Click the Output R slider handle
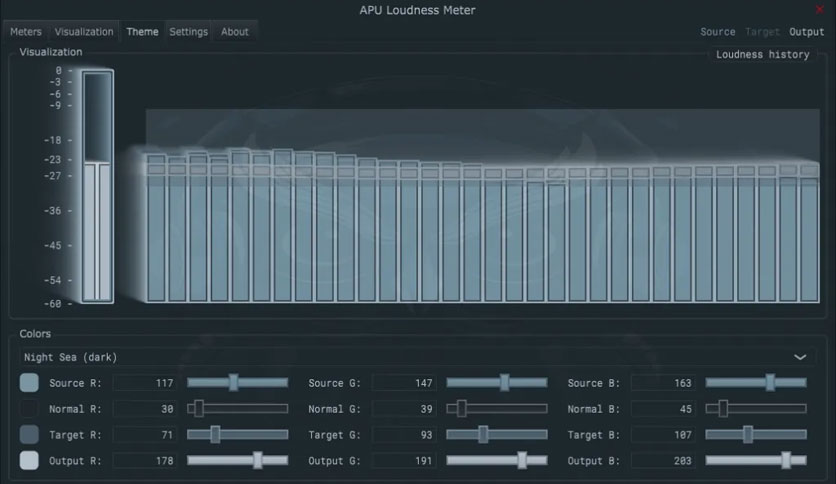Viewport: 836px width, 484px height. (x=258, y=460)
